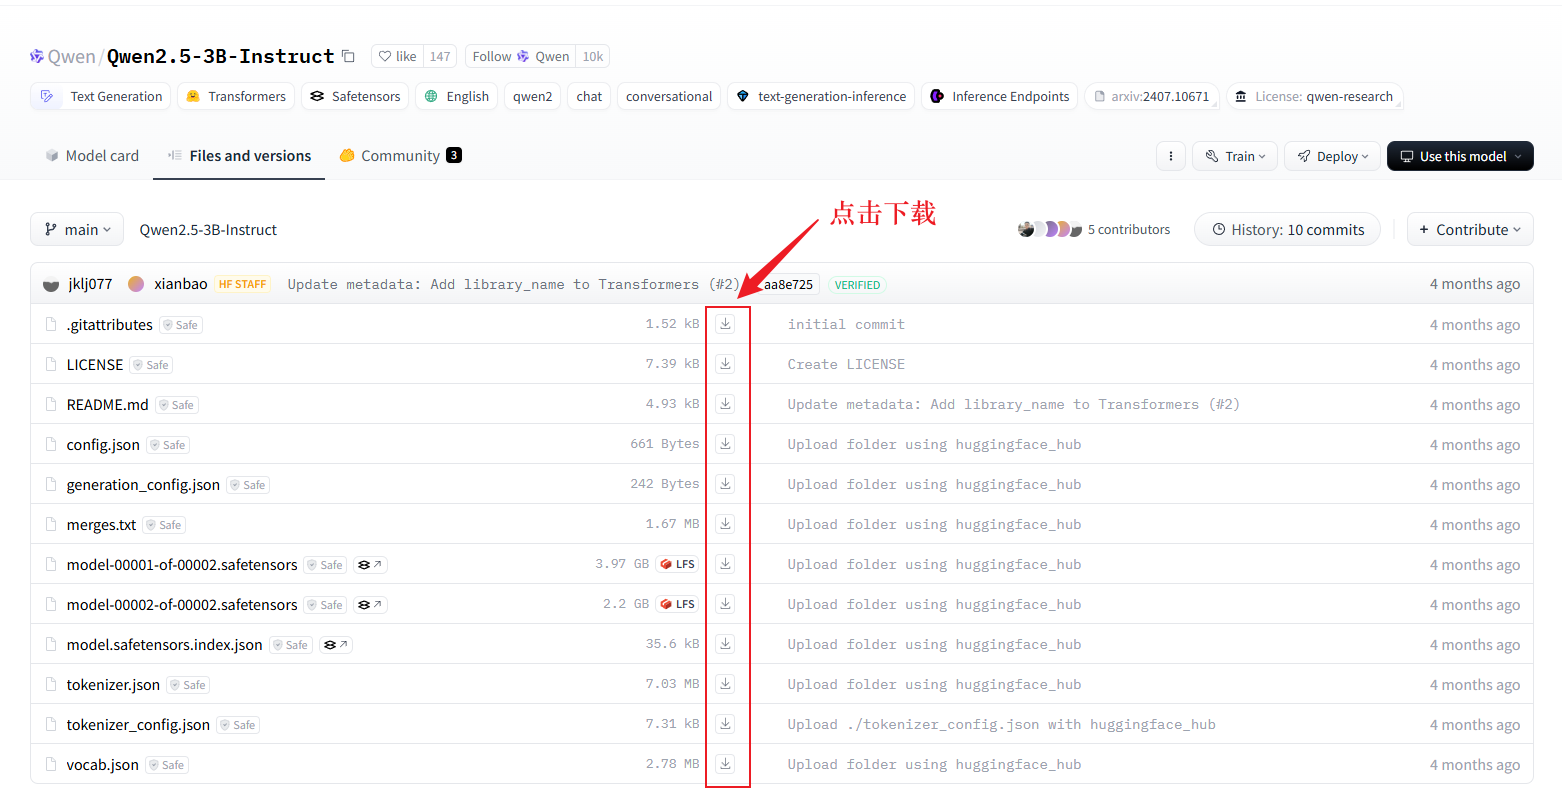The image size is (1562, 799).
Task: Open the Contribute dropdown menu
Action: coord(1470,229)
